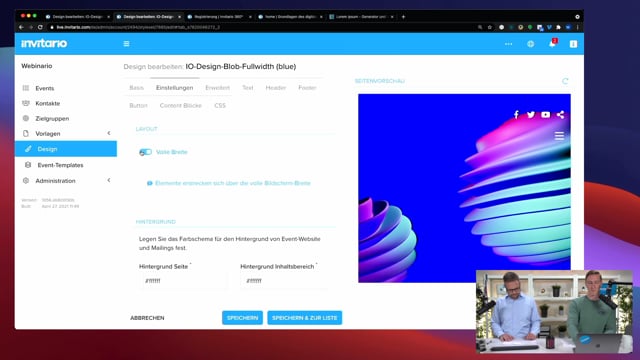Open the notifications bell icon
Screen dimensions: 640x360
552,44
